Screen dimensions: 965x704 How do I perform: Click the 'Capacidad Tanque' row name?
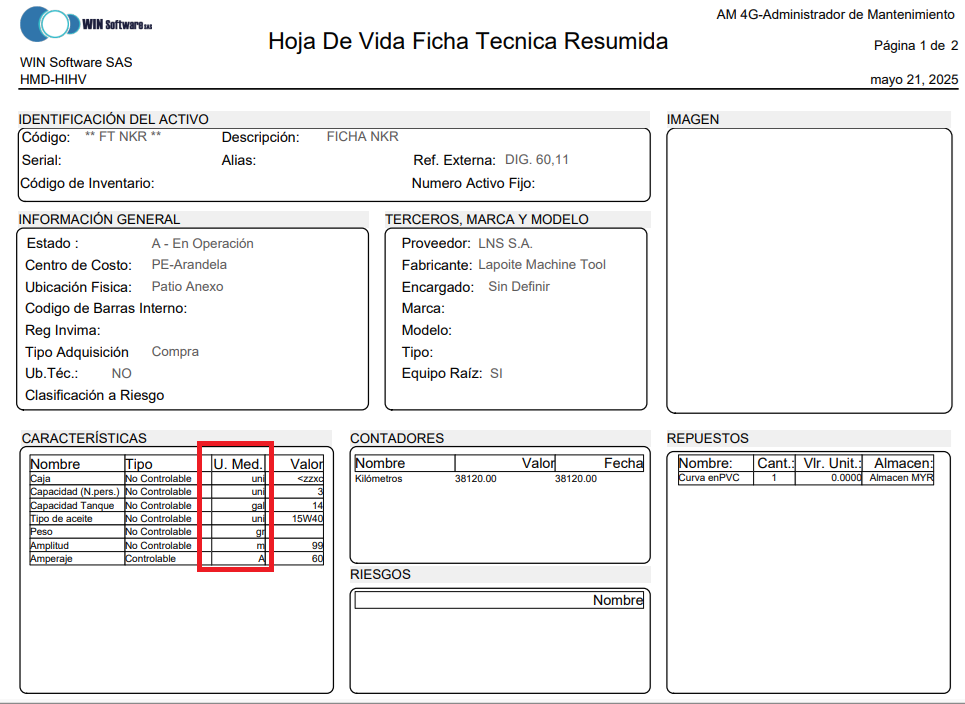[x=72, y=505]
